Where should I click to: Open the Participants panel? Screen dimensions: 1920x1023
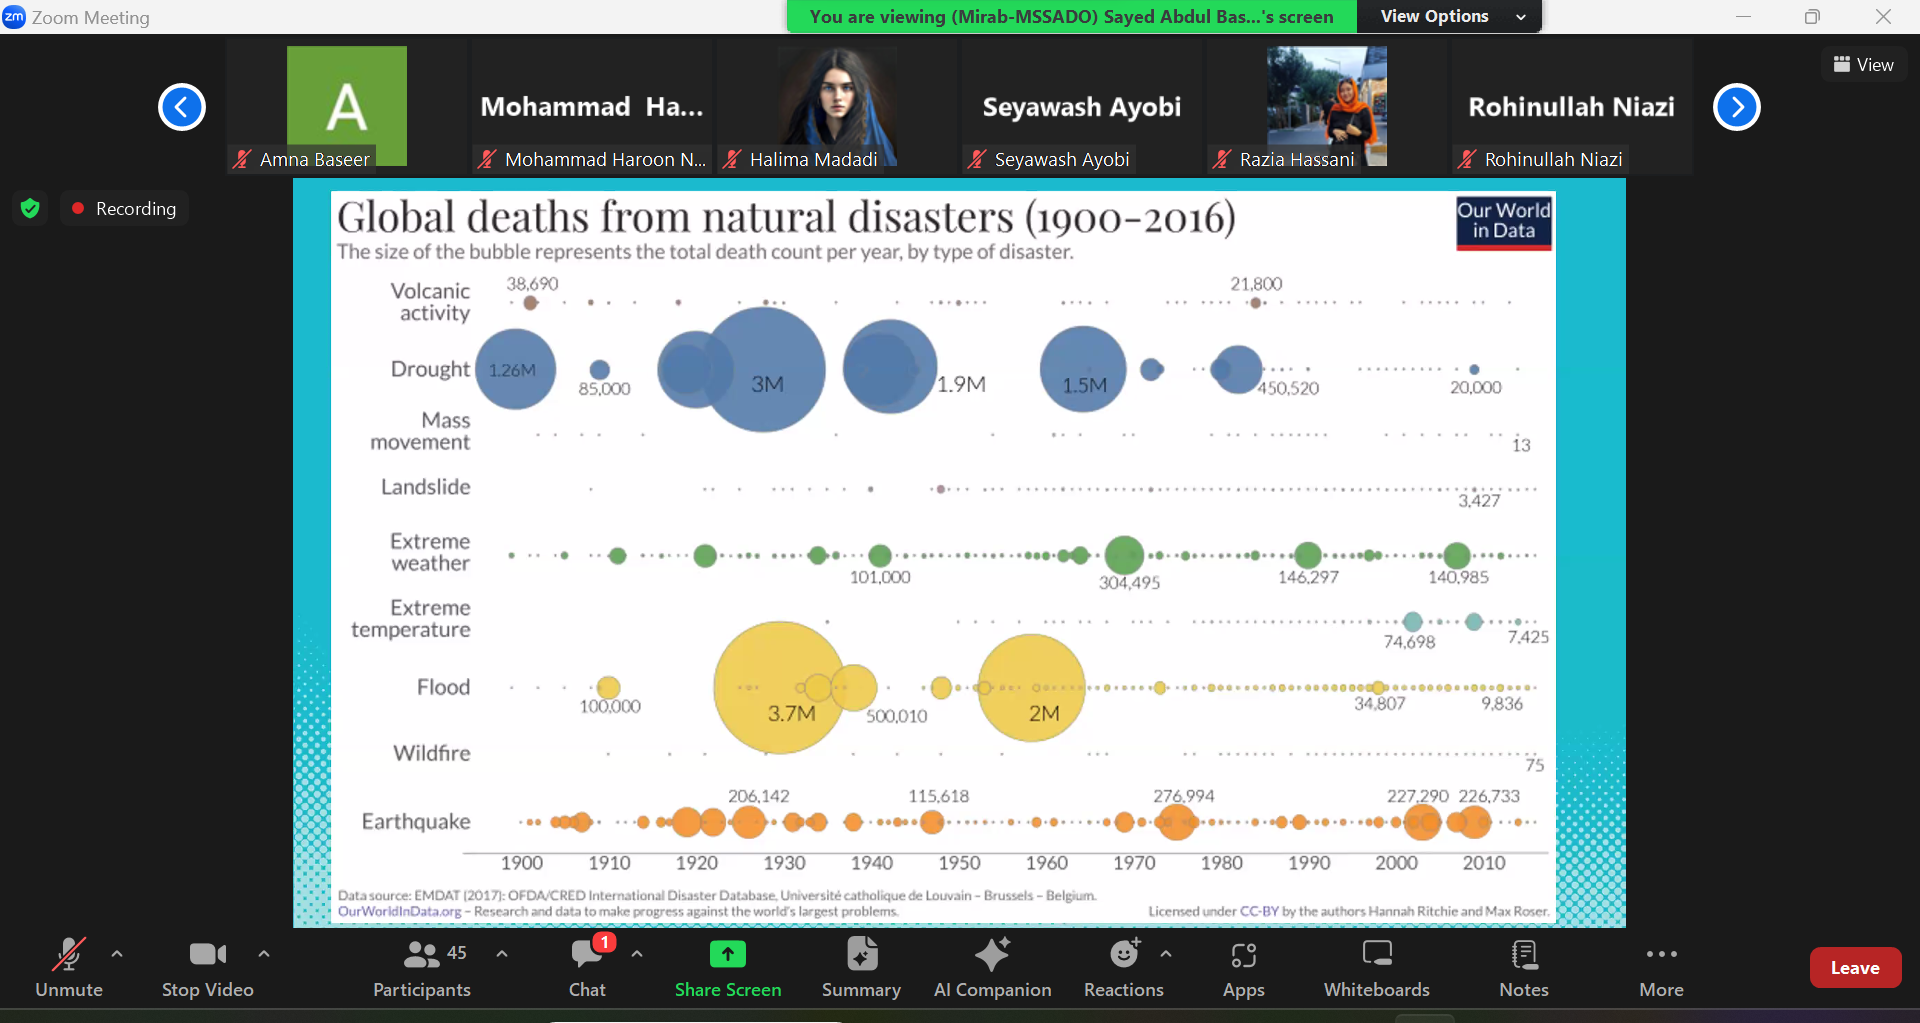(421, 968)
